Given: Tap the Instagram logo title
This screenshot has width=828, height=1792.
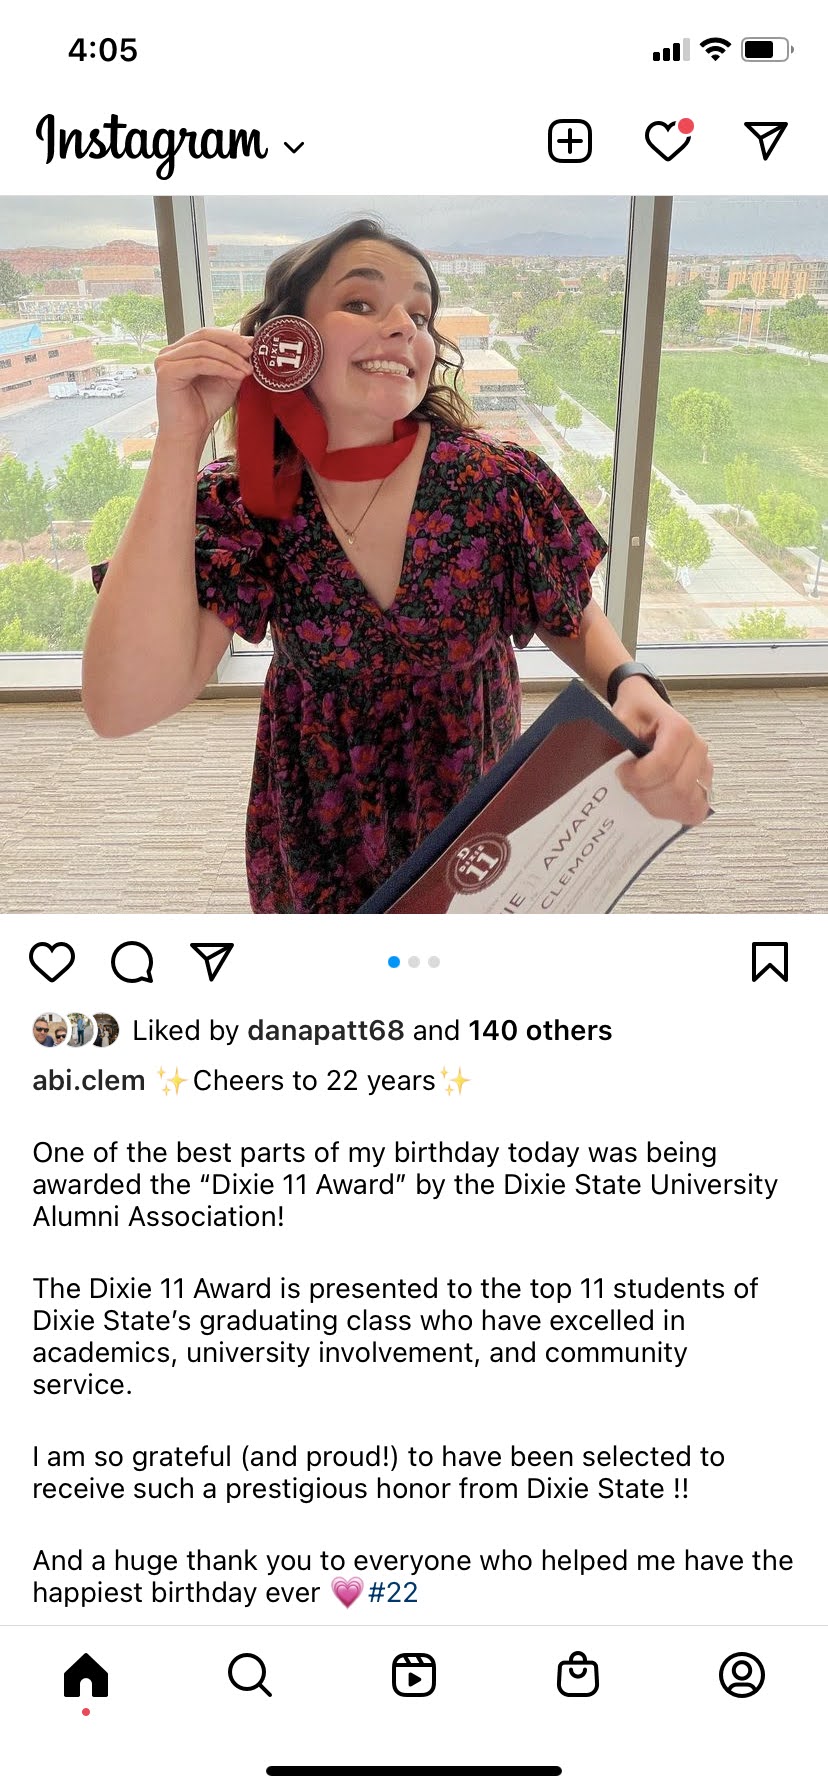Looking at the screenshot, I should [x=152, y=143].
